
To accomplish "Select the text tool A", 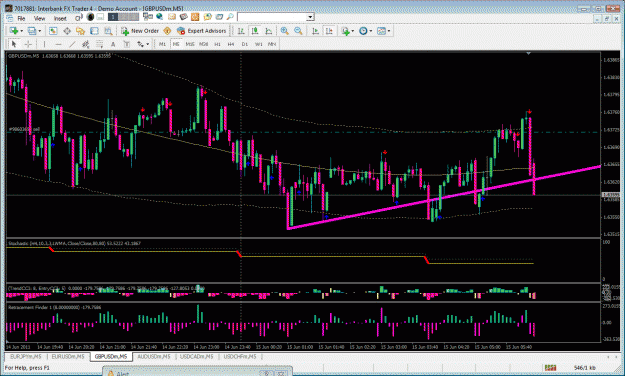I will pos(113,44).
